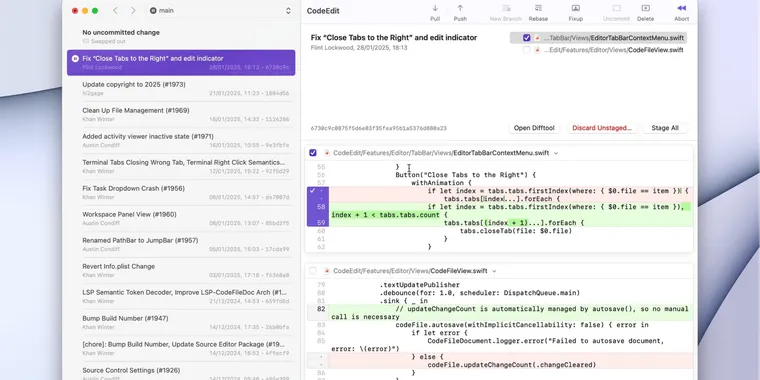
Task: Go back with left chevron arrow
Action: tap(115, 11)
